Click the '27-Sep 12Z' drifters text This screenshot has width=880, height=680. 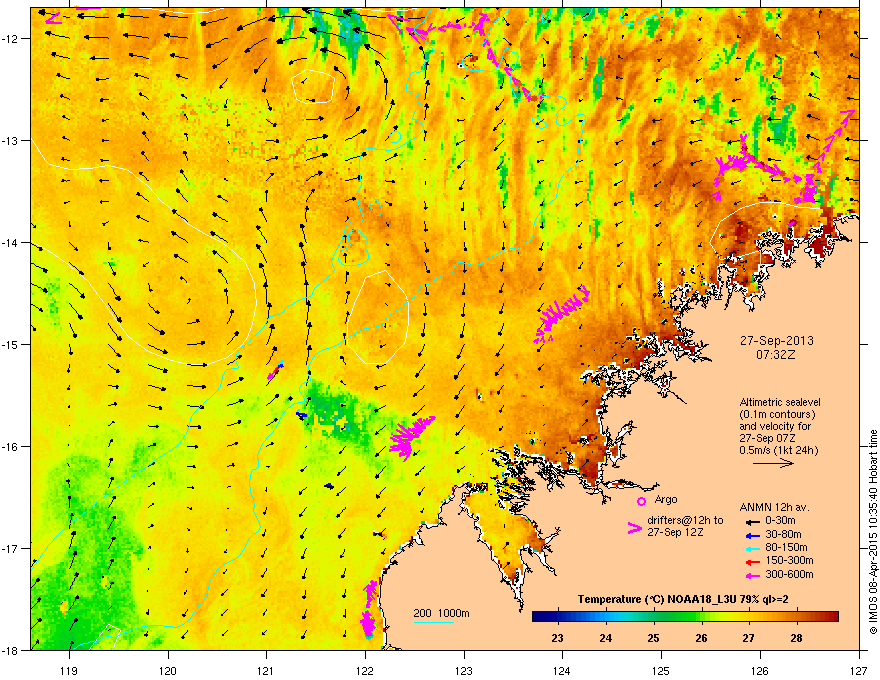[675, 532]
